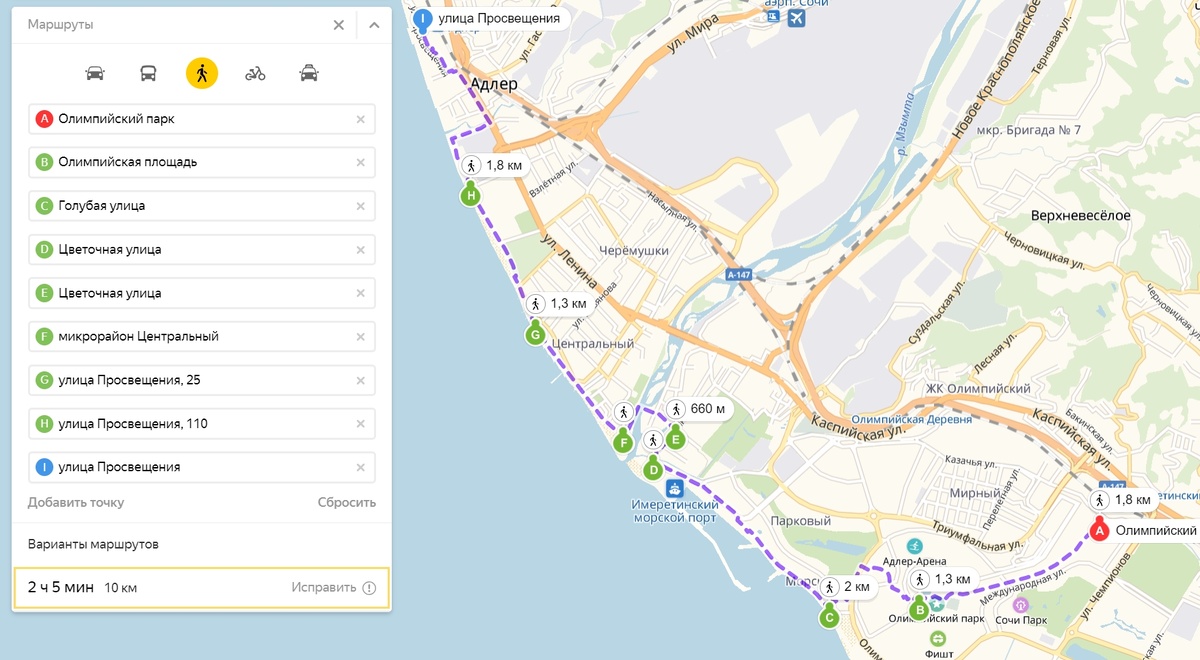
Task: Click Имеретинский морской порт ship icon
Action: [x=675, y=488]
